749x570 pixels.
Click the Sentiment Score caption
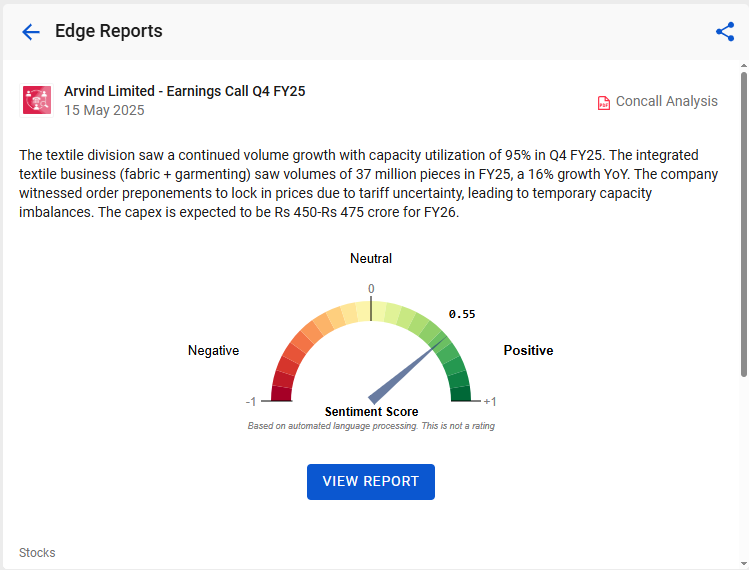click(371, 411)
